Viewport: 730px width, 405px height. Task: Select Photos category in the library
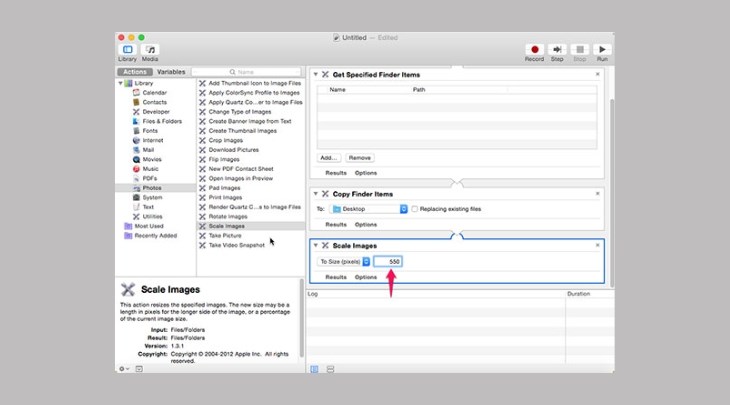[x=153, y=187]
